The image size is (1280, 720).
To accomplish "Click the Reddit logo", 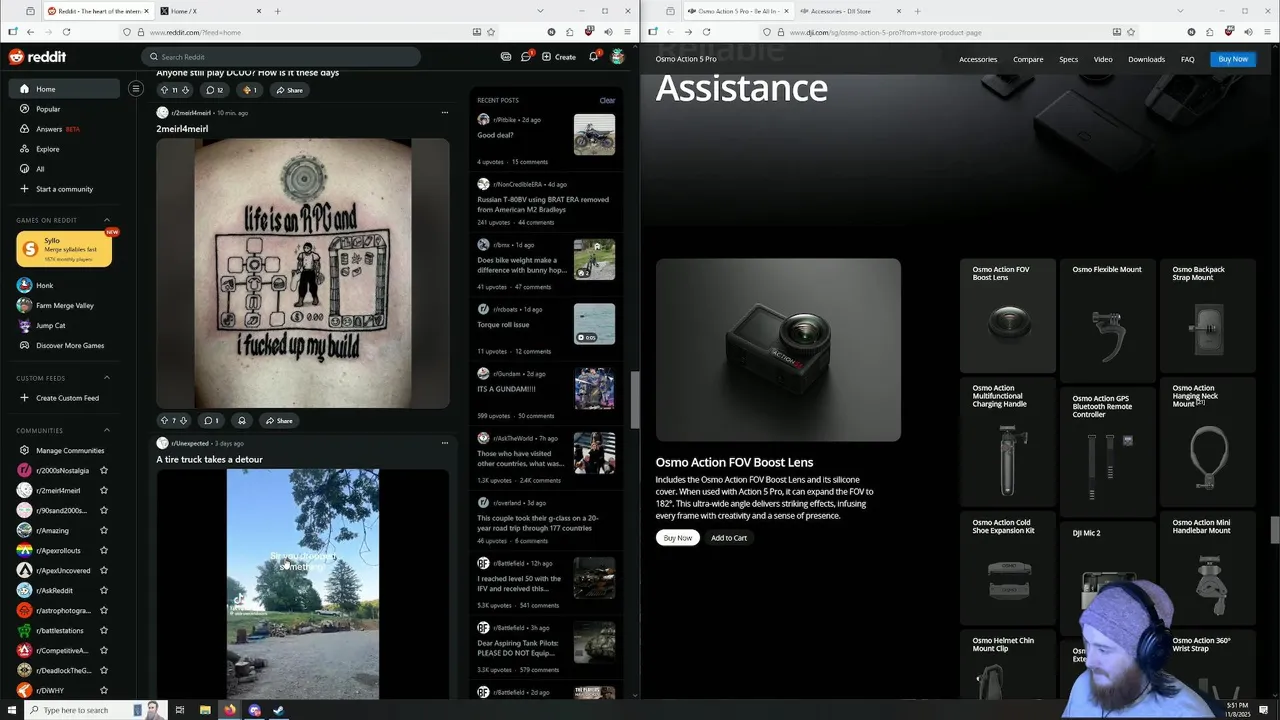I will pos(38,57).
